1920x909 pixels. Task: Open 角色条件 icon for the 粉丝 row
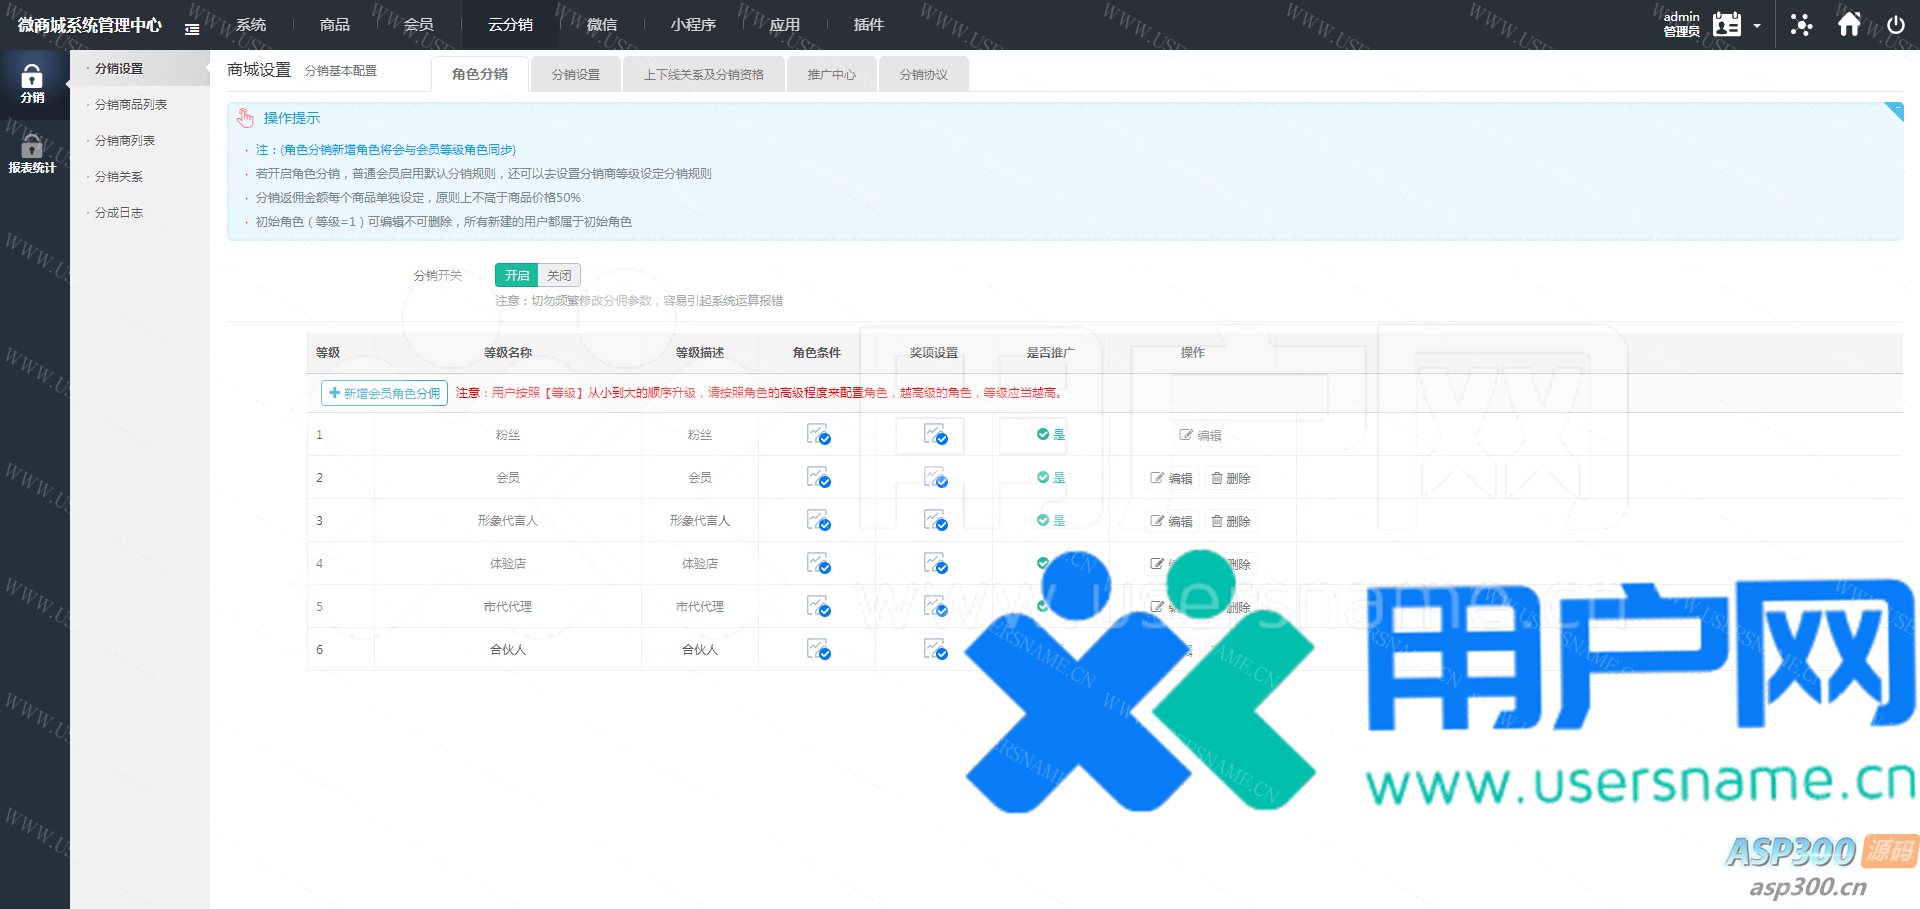pyautogui.click(x=818, y=434)
